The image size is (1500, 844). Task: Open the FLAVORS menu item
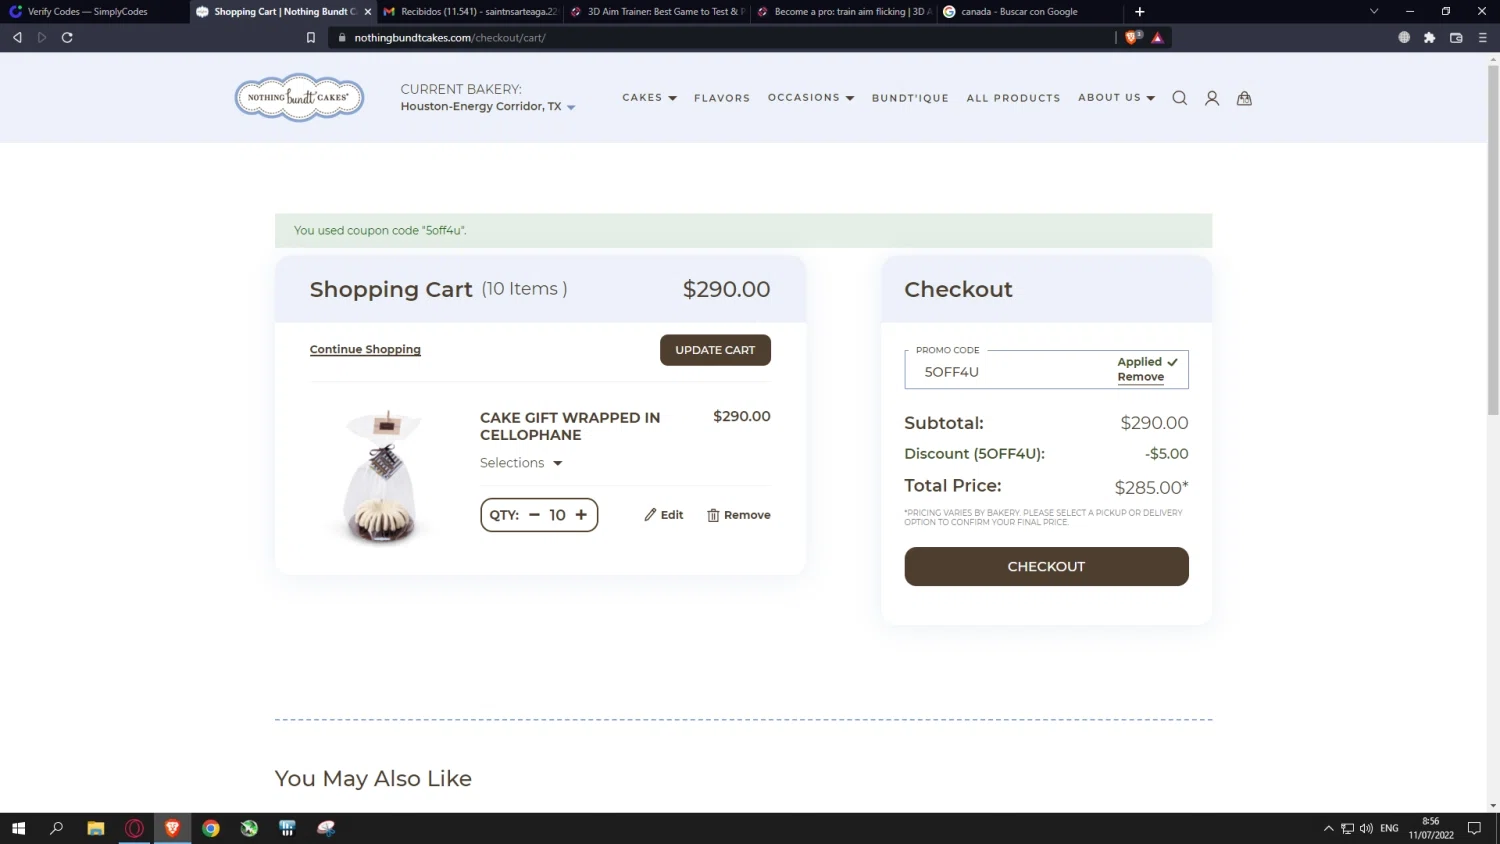pyautogui.click(x=722, y=98)
